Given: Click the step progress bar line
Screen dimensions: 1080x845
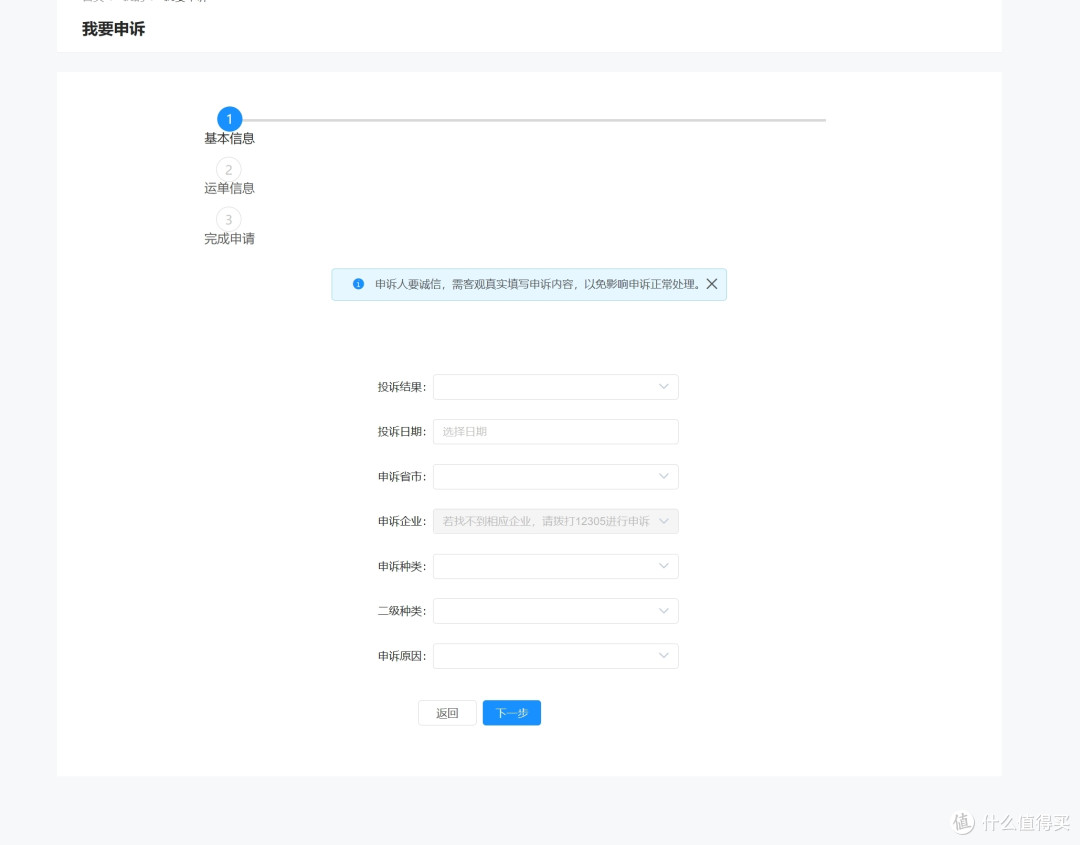Looking at the screenshot, I should pyautogui.click(x=534, y=120).
